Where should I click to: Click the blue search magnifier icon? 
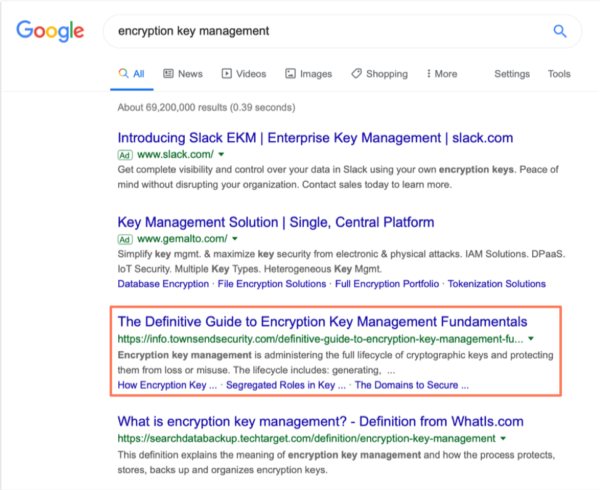click(560, 31)
